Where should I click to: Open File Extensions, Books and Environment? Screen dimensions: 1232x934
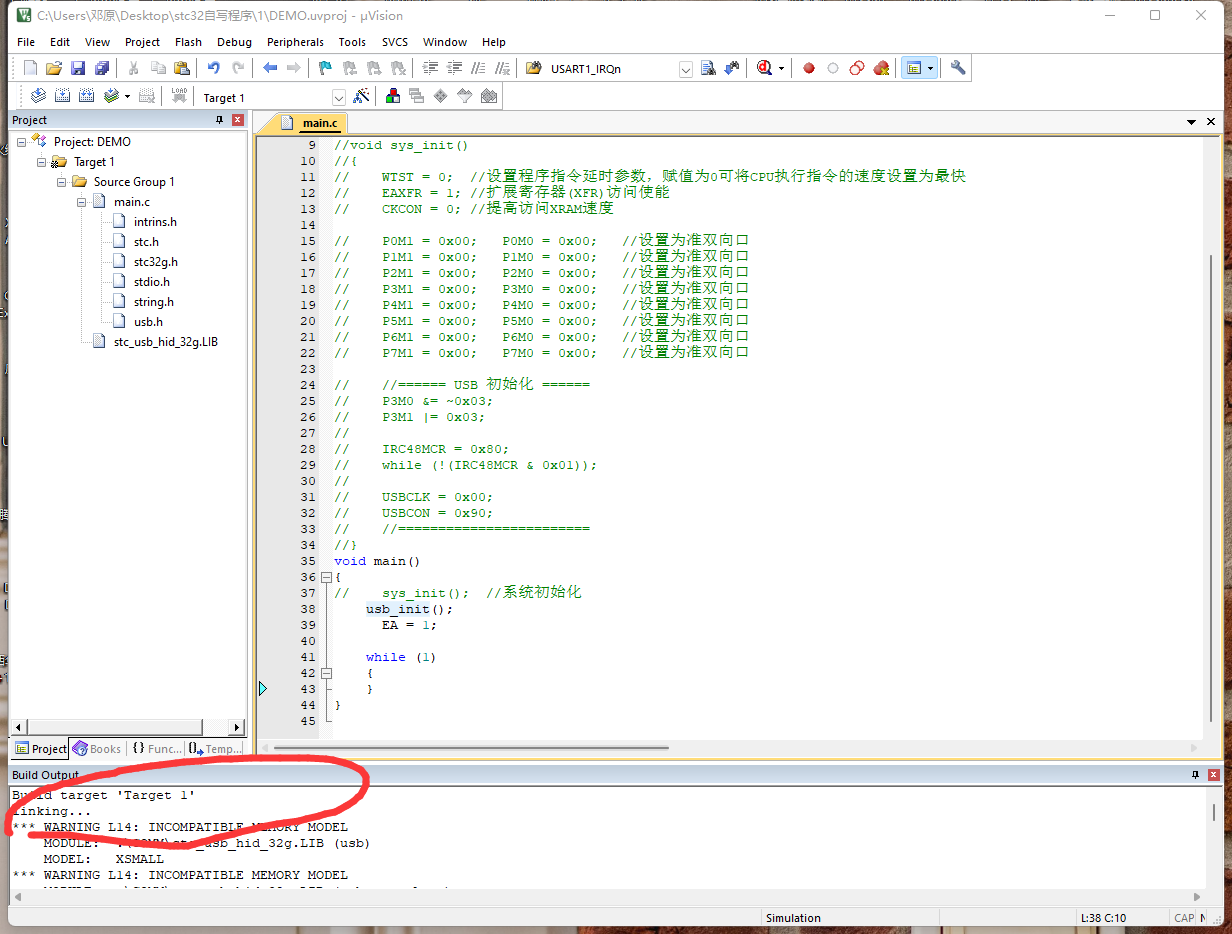(x=393, y=96)
